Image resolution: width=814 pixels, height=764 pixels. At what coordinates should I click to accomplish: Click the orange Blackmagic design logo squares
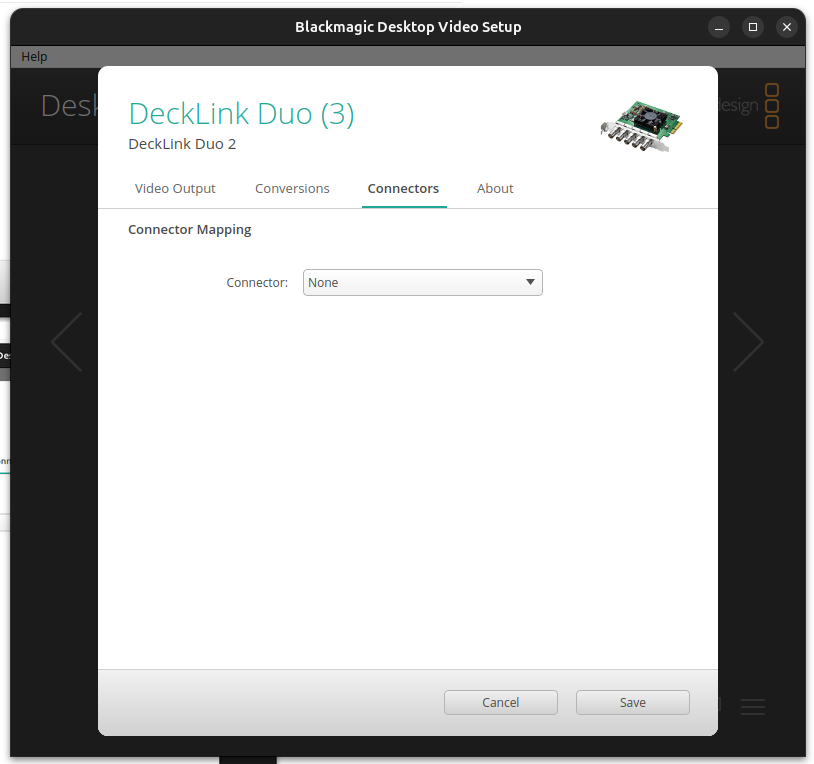click(x=771, y=106)
